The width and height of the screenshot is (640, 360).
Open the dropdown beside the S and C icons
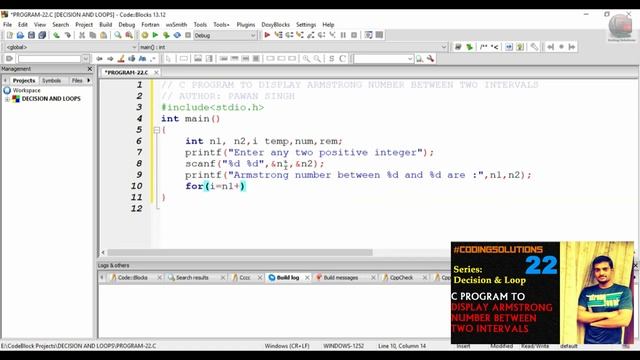coord(410,59)
